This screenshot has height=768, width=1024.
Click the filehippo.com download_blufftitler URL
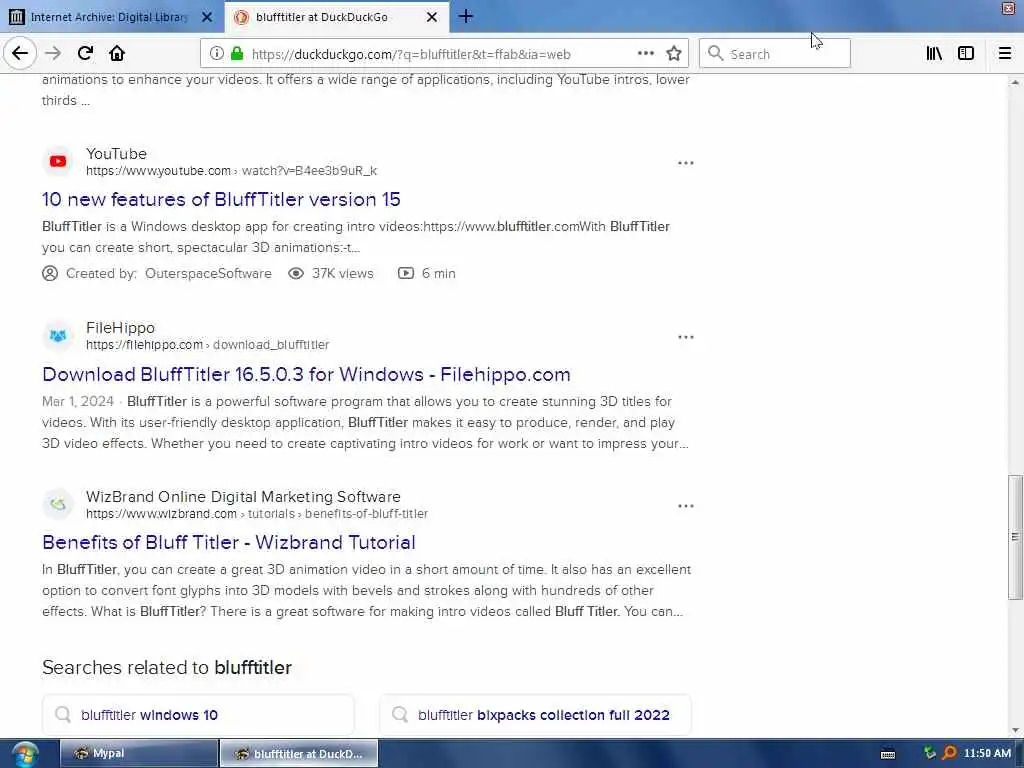208,345
